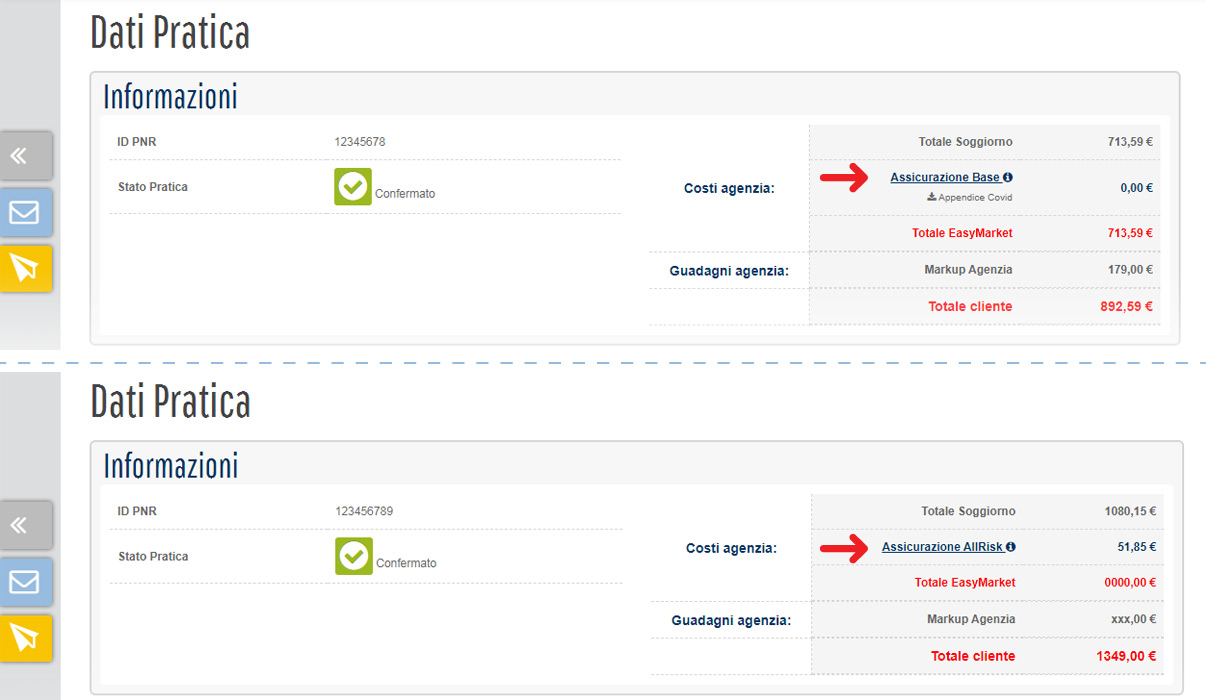This screenshot has height=700, width=1206.
Task: Show info icon beside Assicurazione AllRisk
Action: (x=1010, y=547)
